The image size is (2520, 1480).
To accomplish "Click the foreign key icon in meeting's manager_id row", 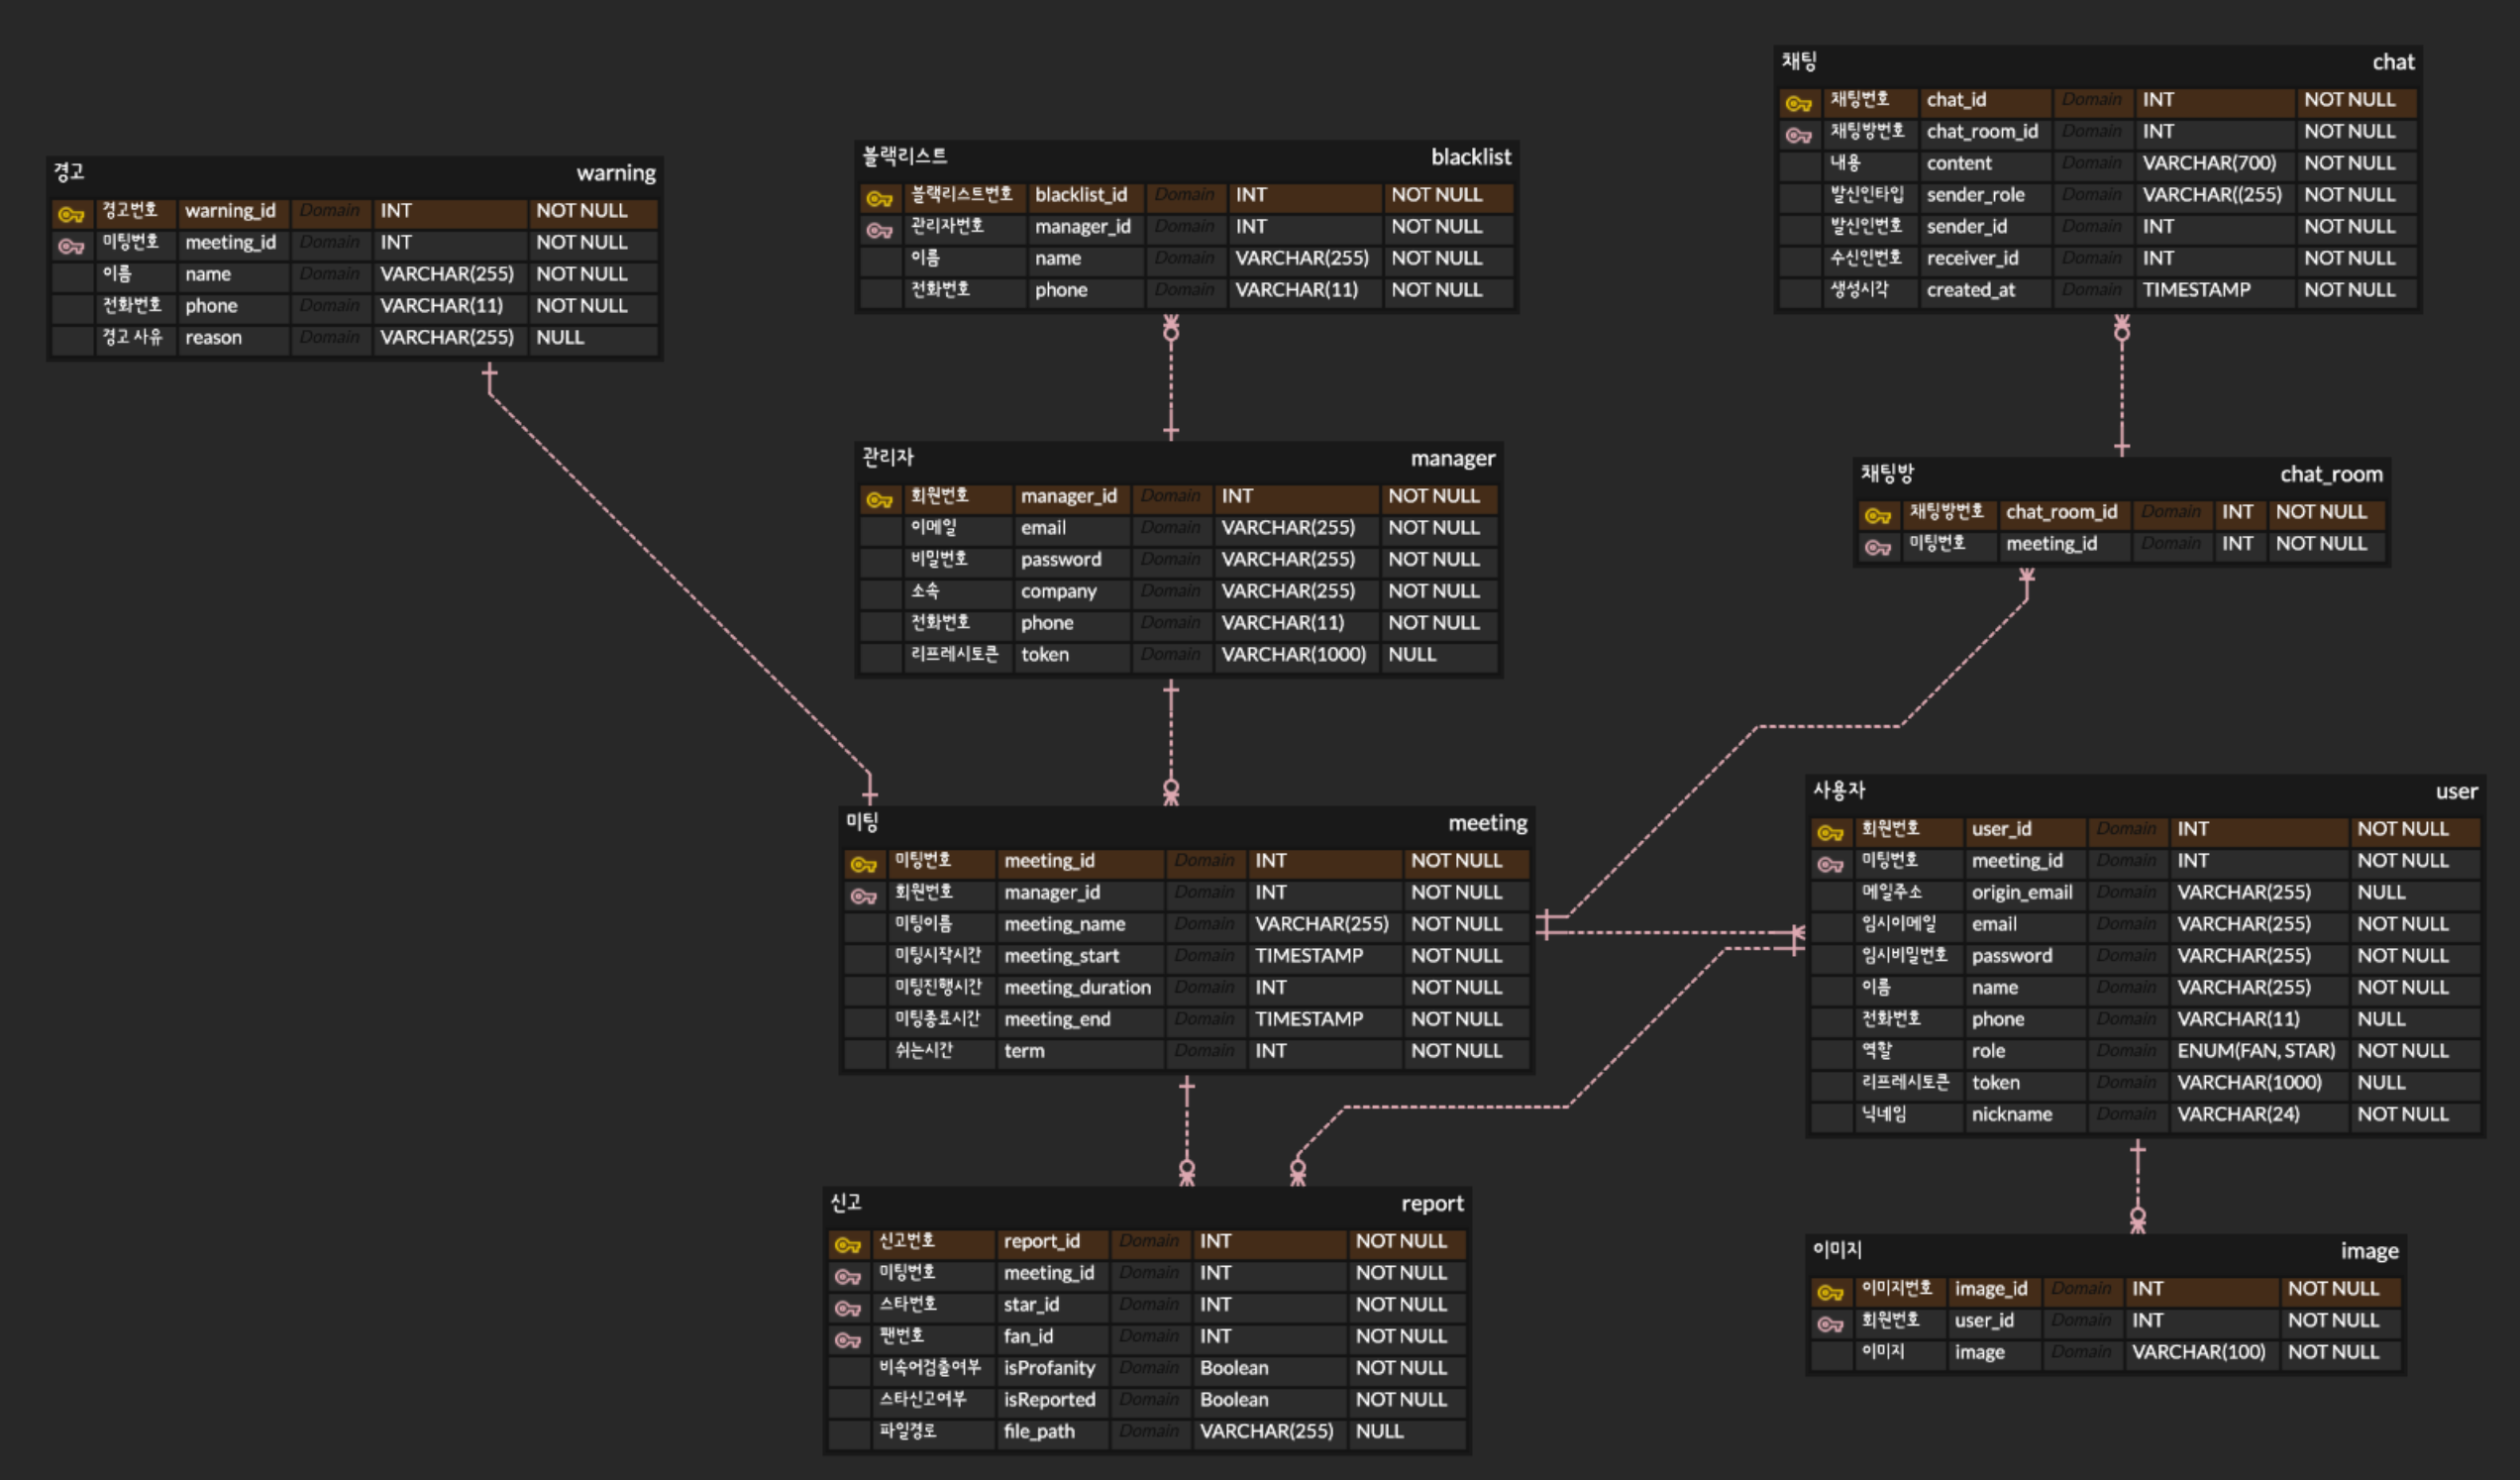I will pos(863,896).
